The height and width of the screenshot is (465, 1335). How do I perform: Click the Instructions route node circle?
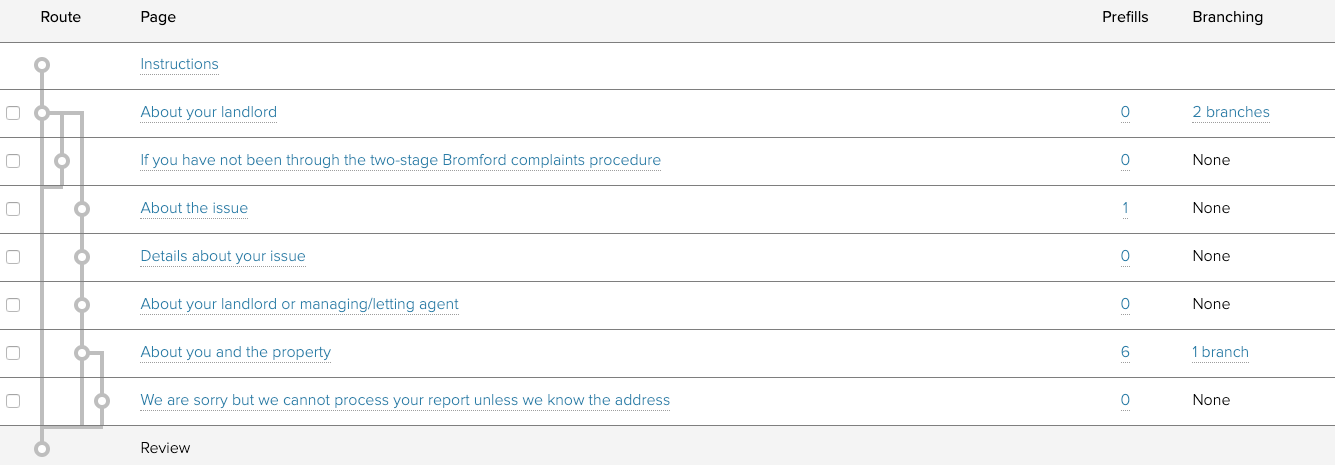tap(41, 65)
